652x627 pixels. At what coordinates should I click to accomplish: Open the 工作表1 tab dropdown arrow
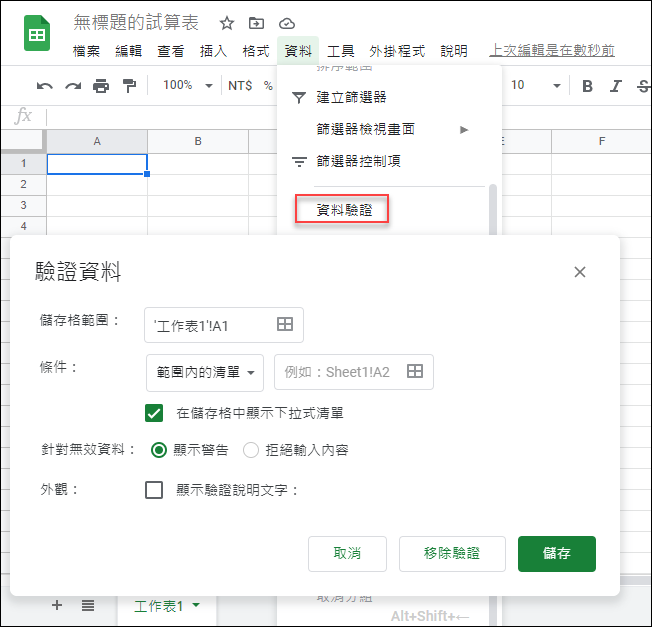[x=196, y=605]
